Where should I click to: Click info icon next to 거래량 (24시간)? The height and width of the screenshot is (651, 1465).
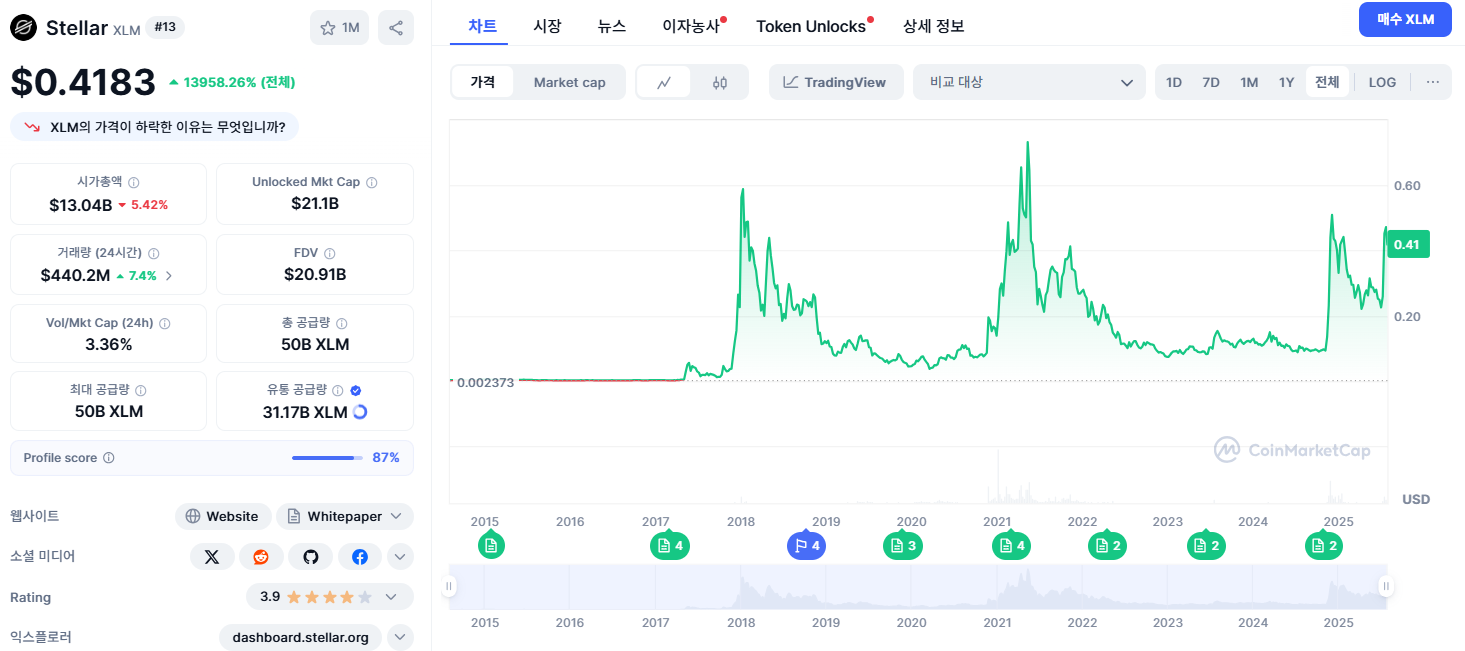click(x=154, y=254)
